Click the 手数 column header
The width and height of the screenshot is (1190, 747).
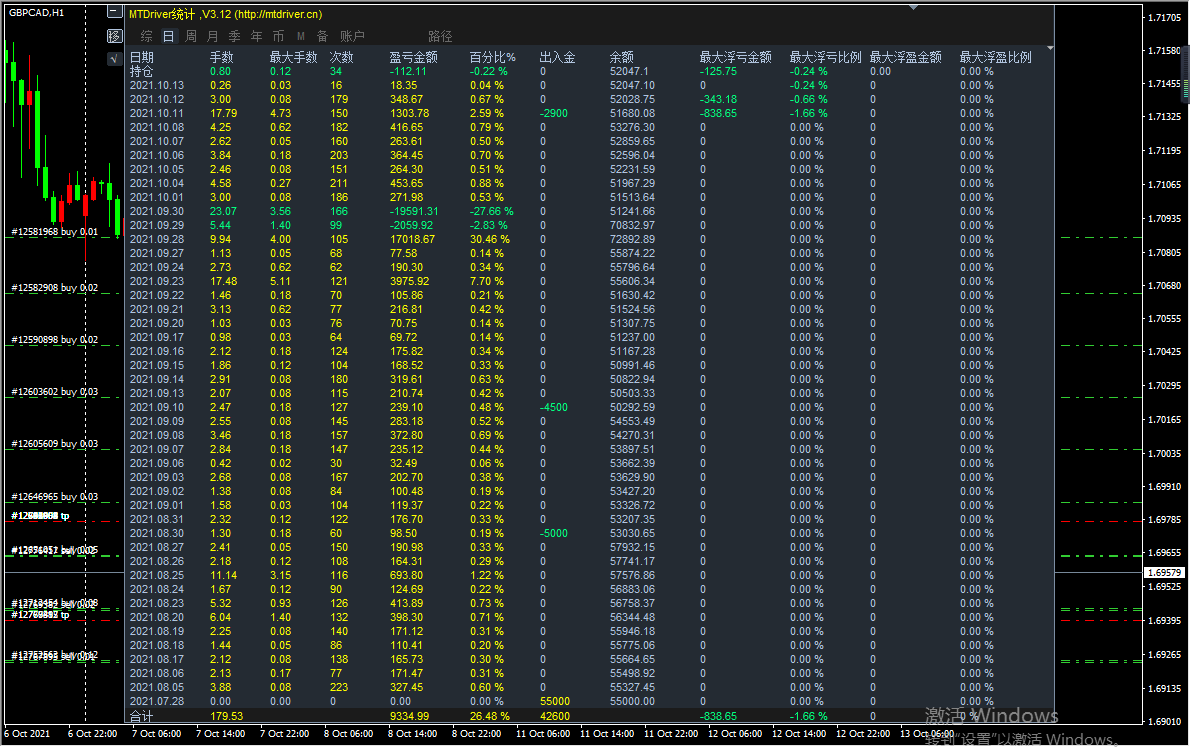pyautogui.click(x=222, y=57)
